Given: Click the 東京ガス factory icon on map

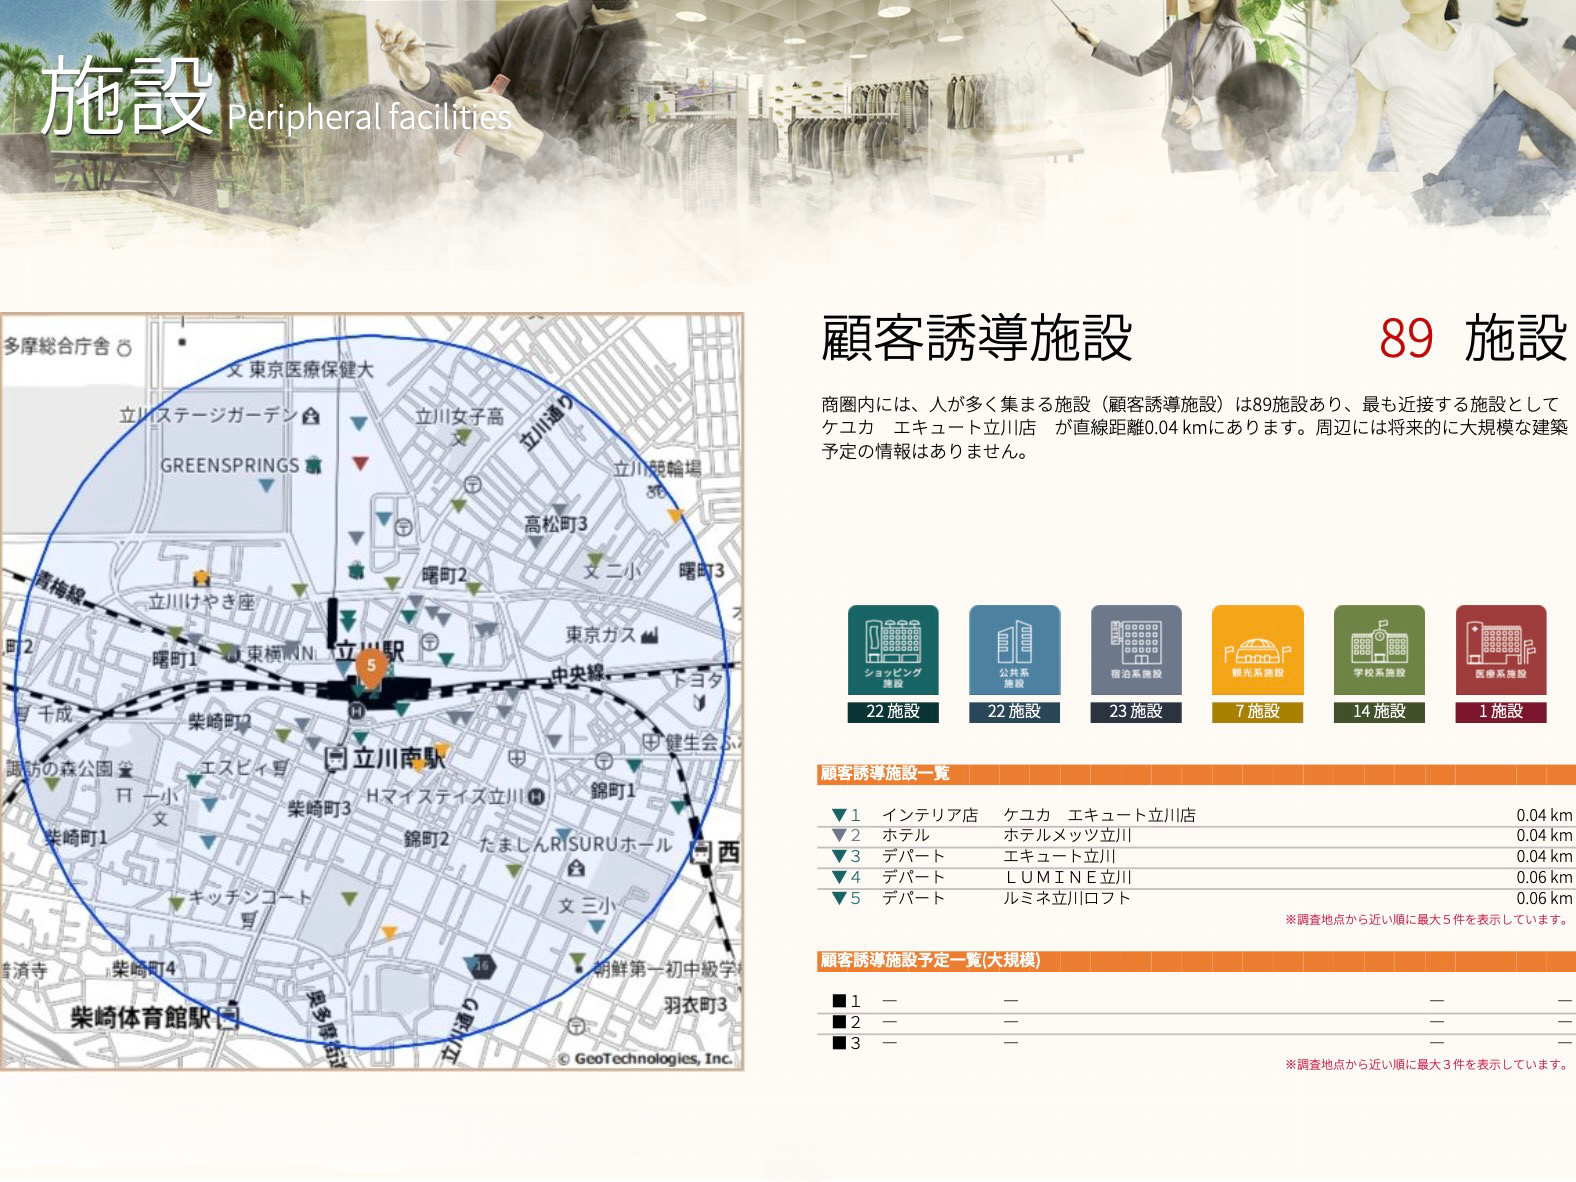Looking at the screenshot, I should (650, 635).
